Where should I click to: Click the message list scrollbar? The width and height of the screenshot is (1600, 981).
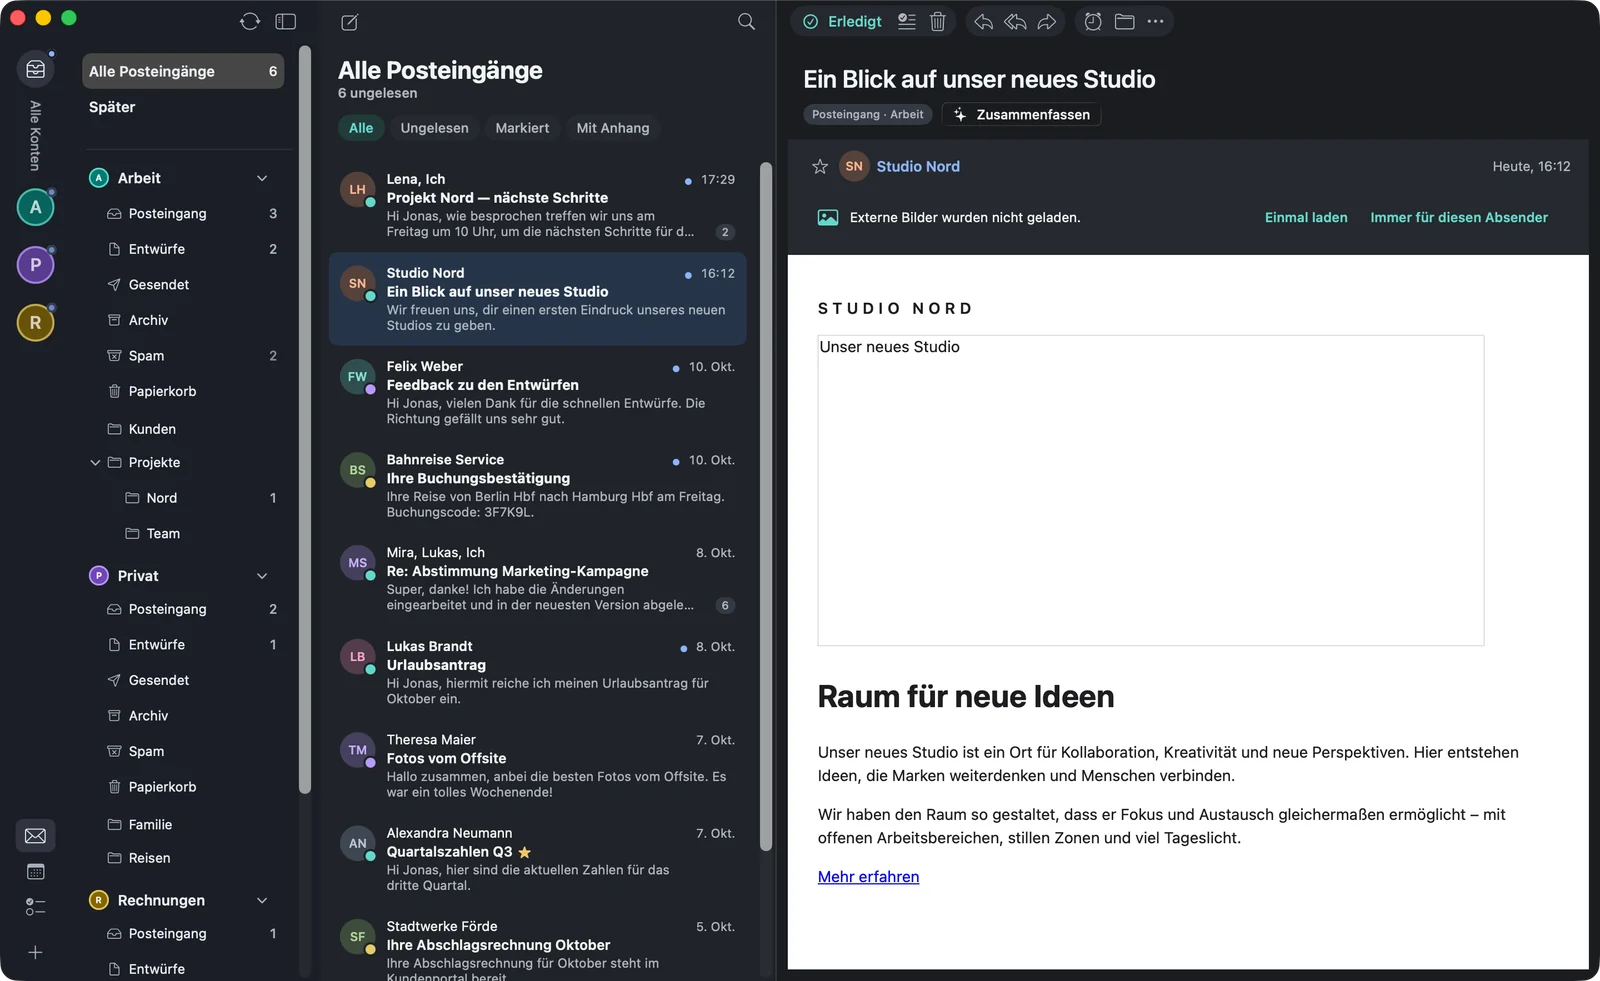pyautogui.click(x=766, y=506)
